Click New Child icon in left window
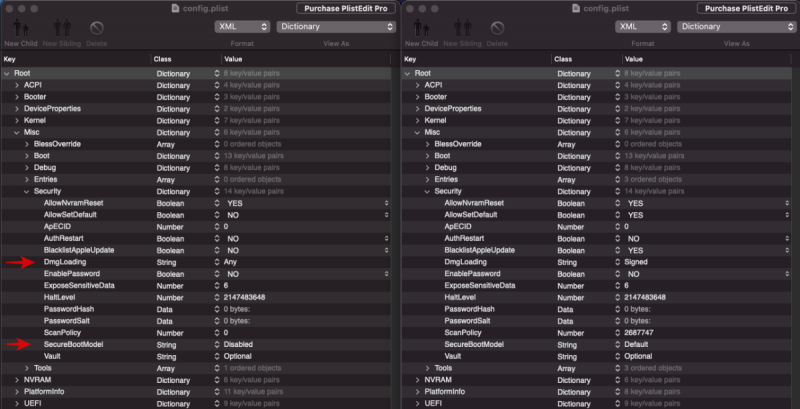This screenshot has height=409, width=800. pyautogui.click(x=21, y=28)
